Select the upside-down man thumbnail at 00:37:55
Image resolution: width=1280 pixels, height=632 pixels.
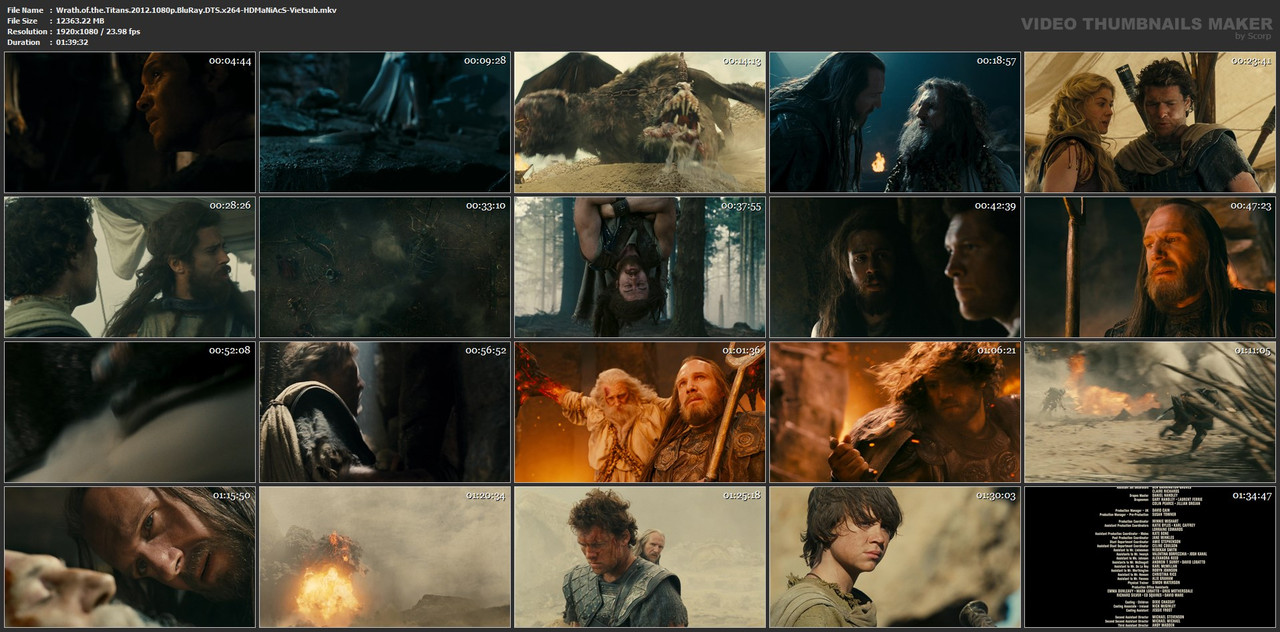640,267
